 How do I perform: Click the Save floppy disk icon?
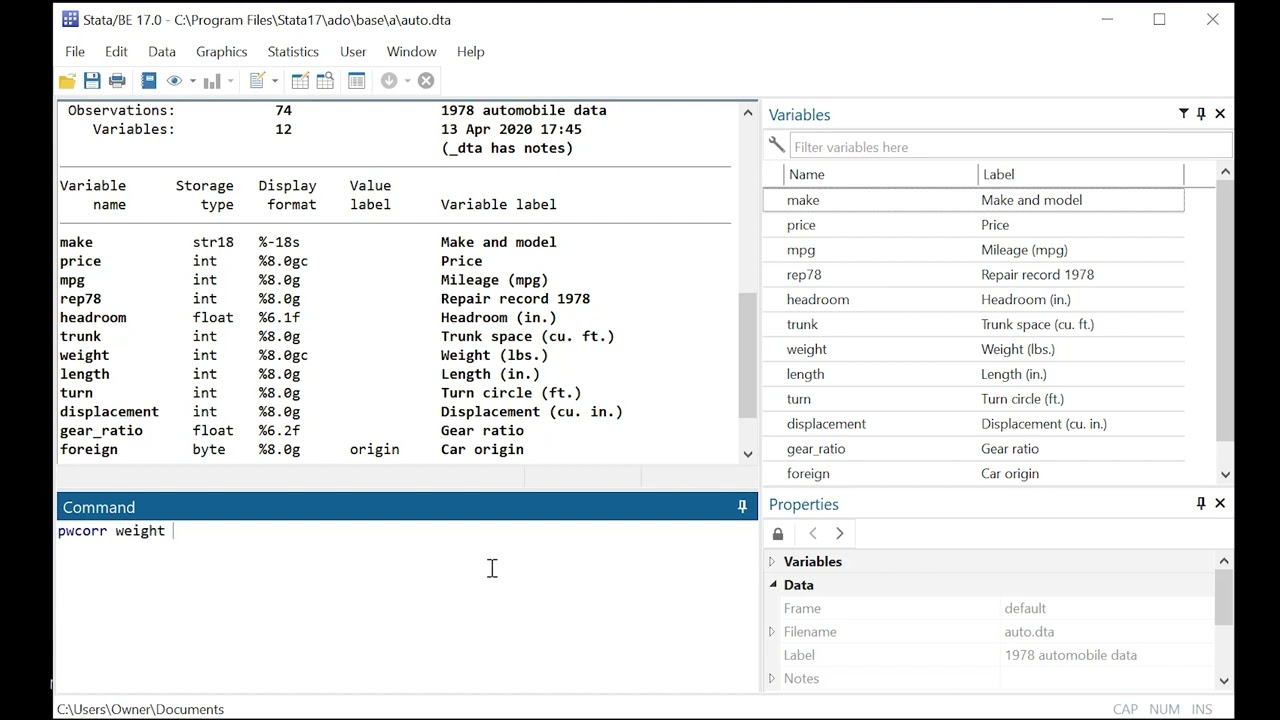click(92, 81)
